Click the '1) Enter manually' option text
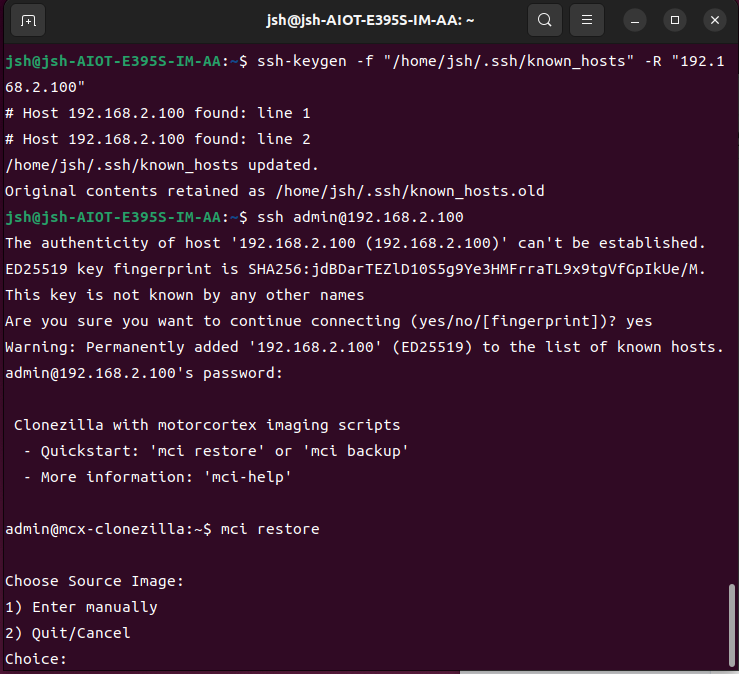739x674 pixels. (x=81, y=607)
